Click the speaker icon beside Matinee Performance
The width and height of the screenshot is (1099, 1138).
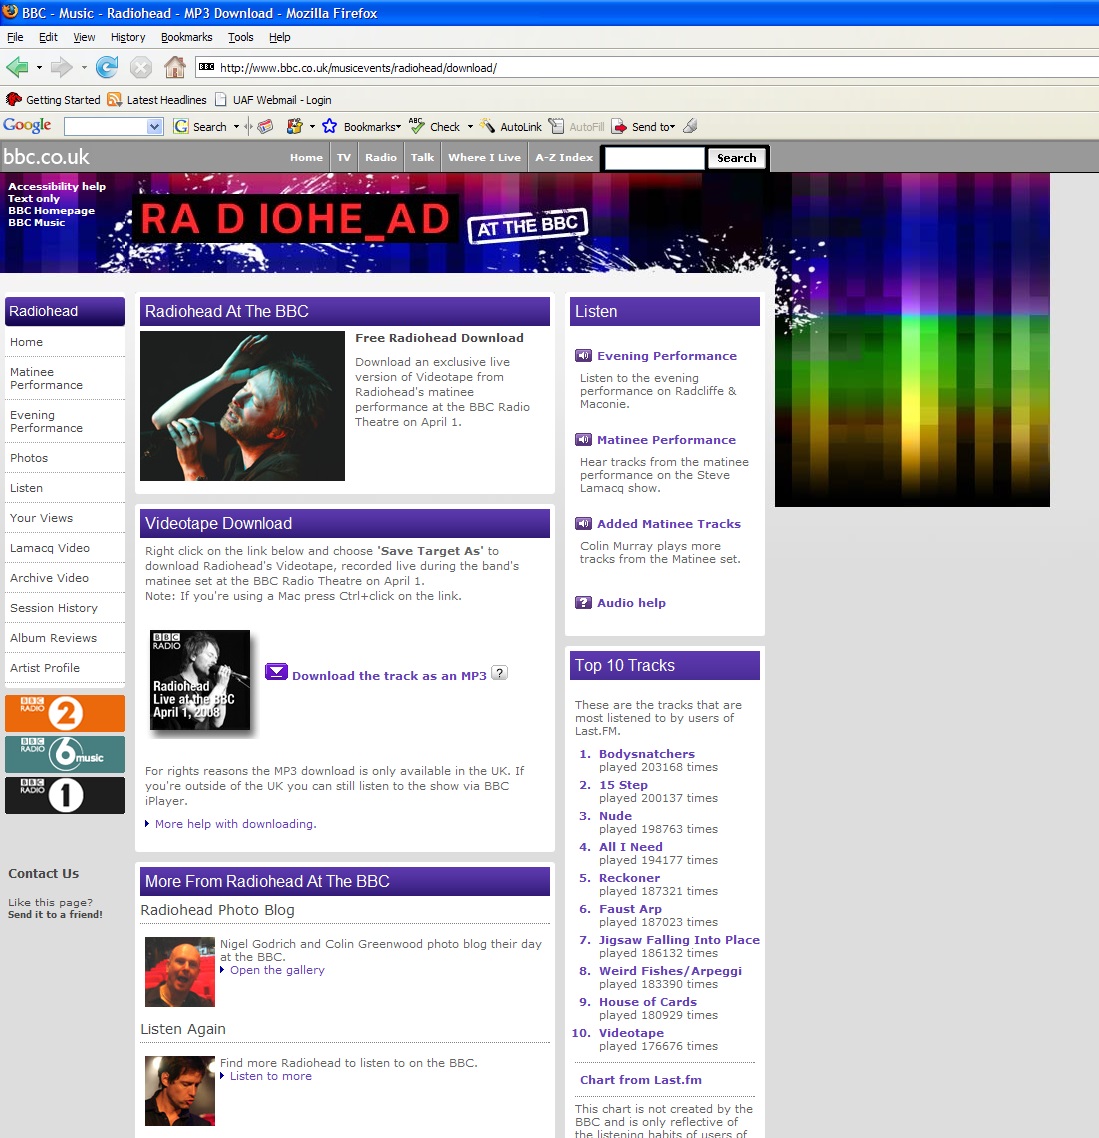click(584, 440)
